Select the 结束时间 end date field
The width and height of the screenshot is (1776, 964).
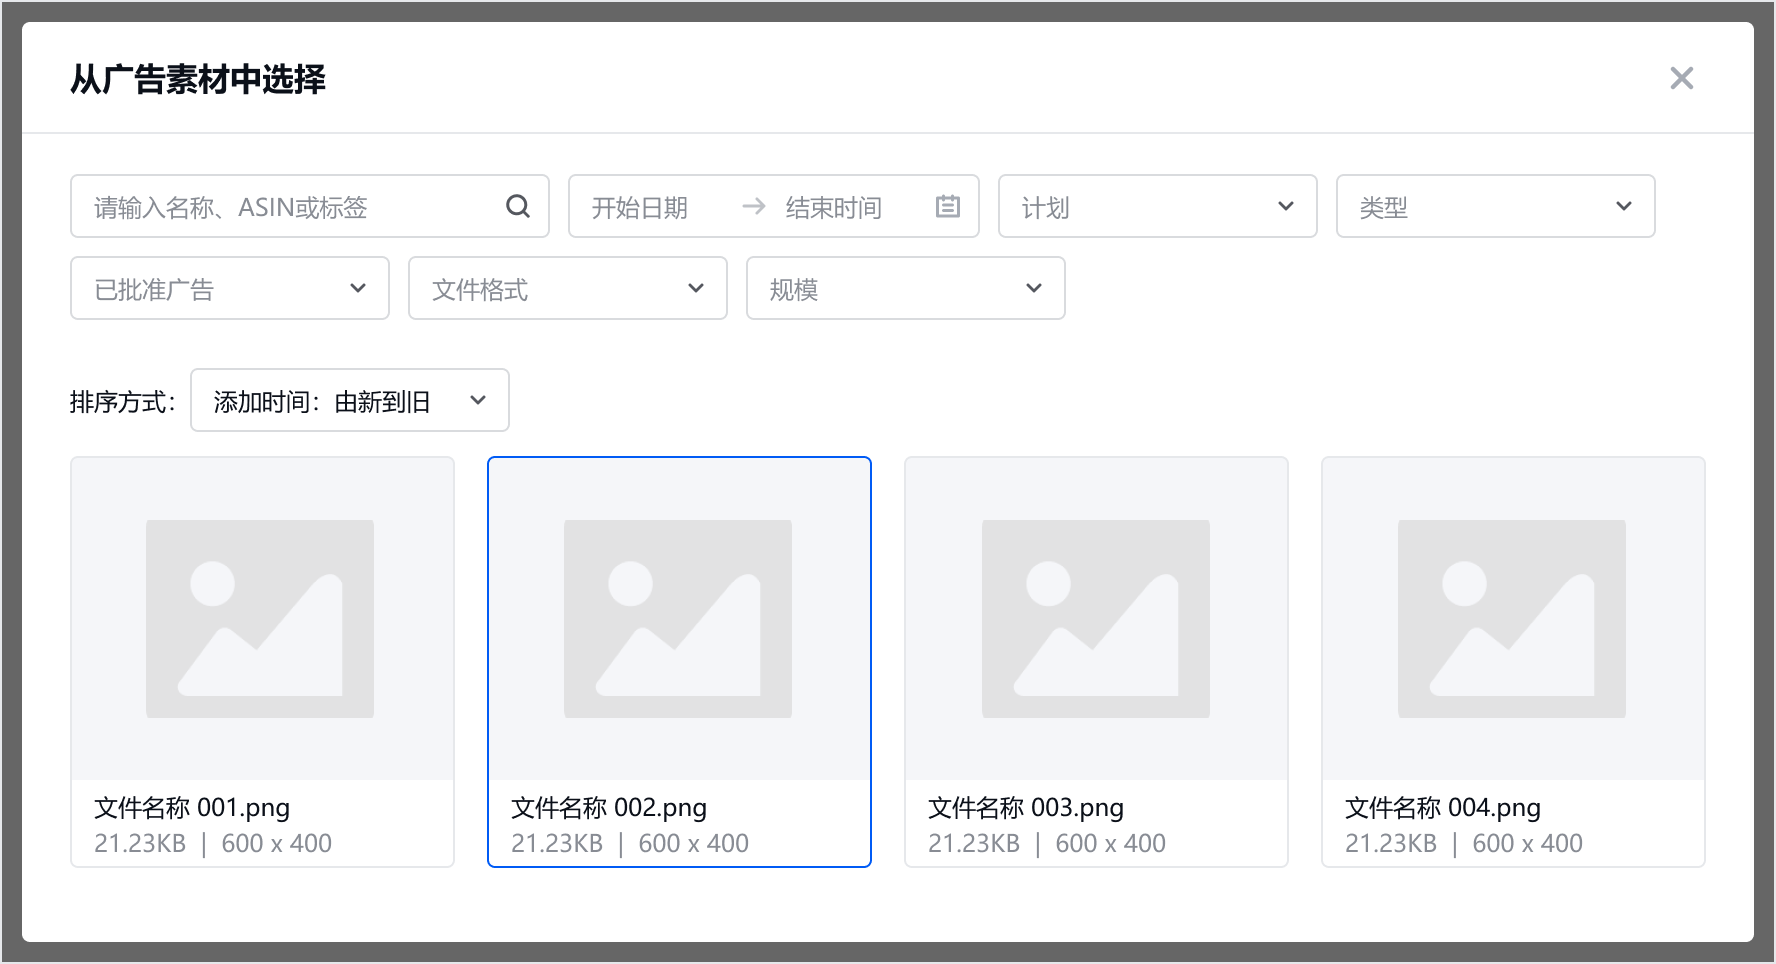click(834, 207)
